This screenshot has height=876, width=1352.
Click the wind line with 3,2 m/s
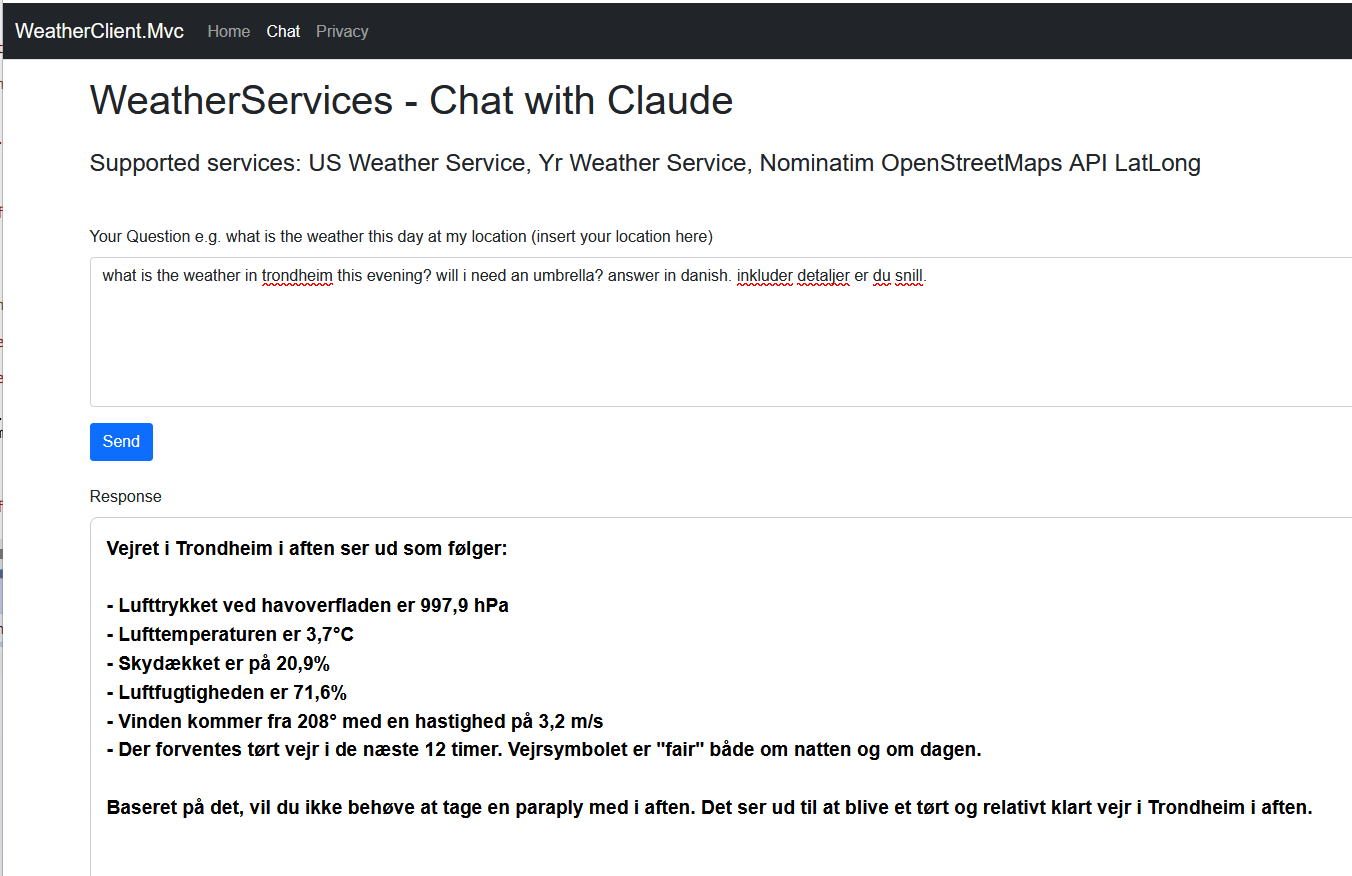(355, 721)
